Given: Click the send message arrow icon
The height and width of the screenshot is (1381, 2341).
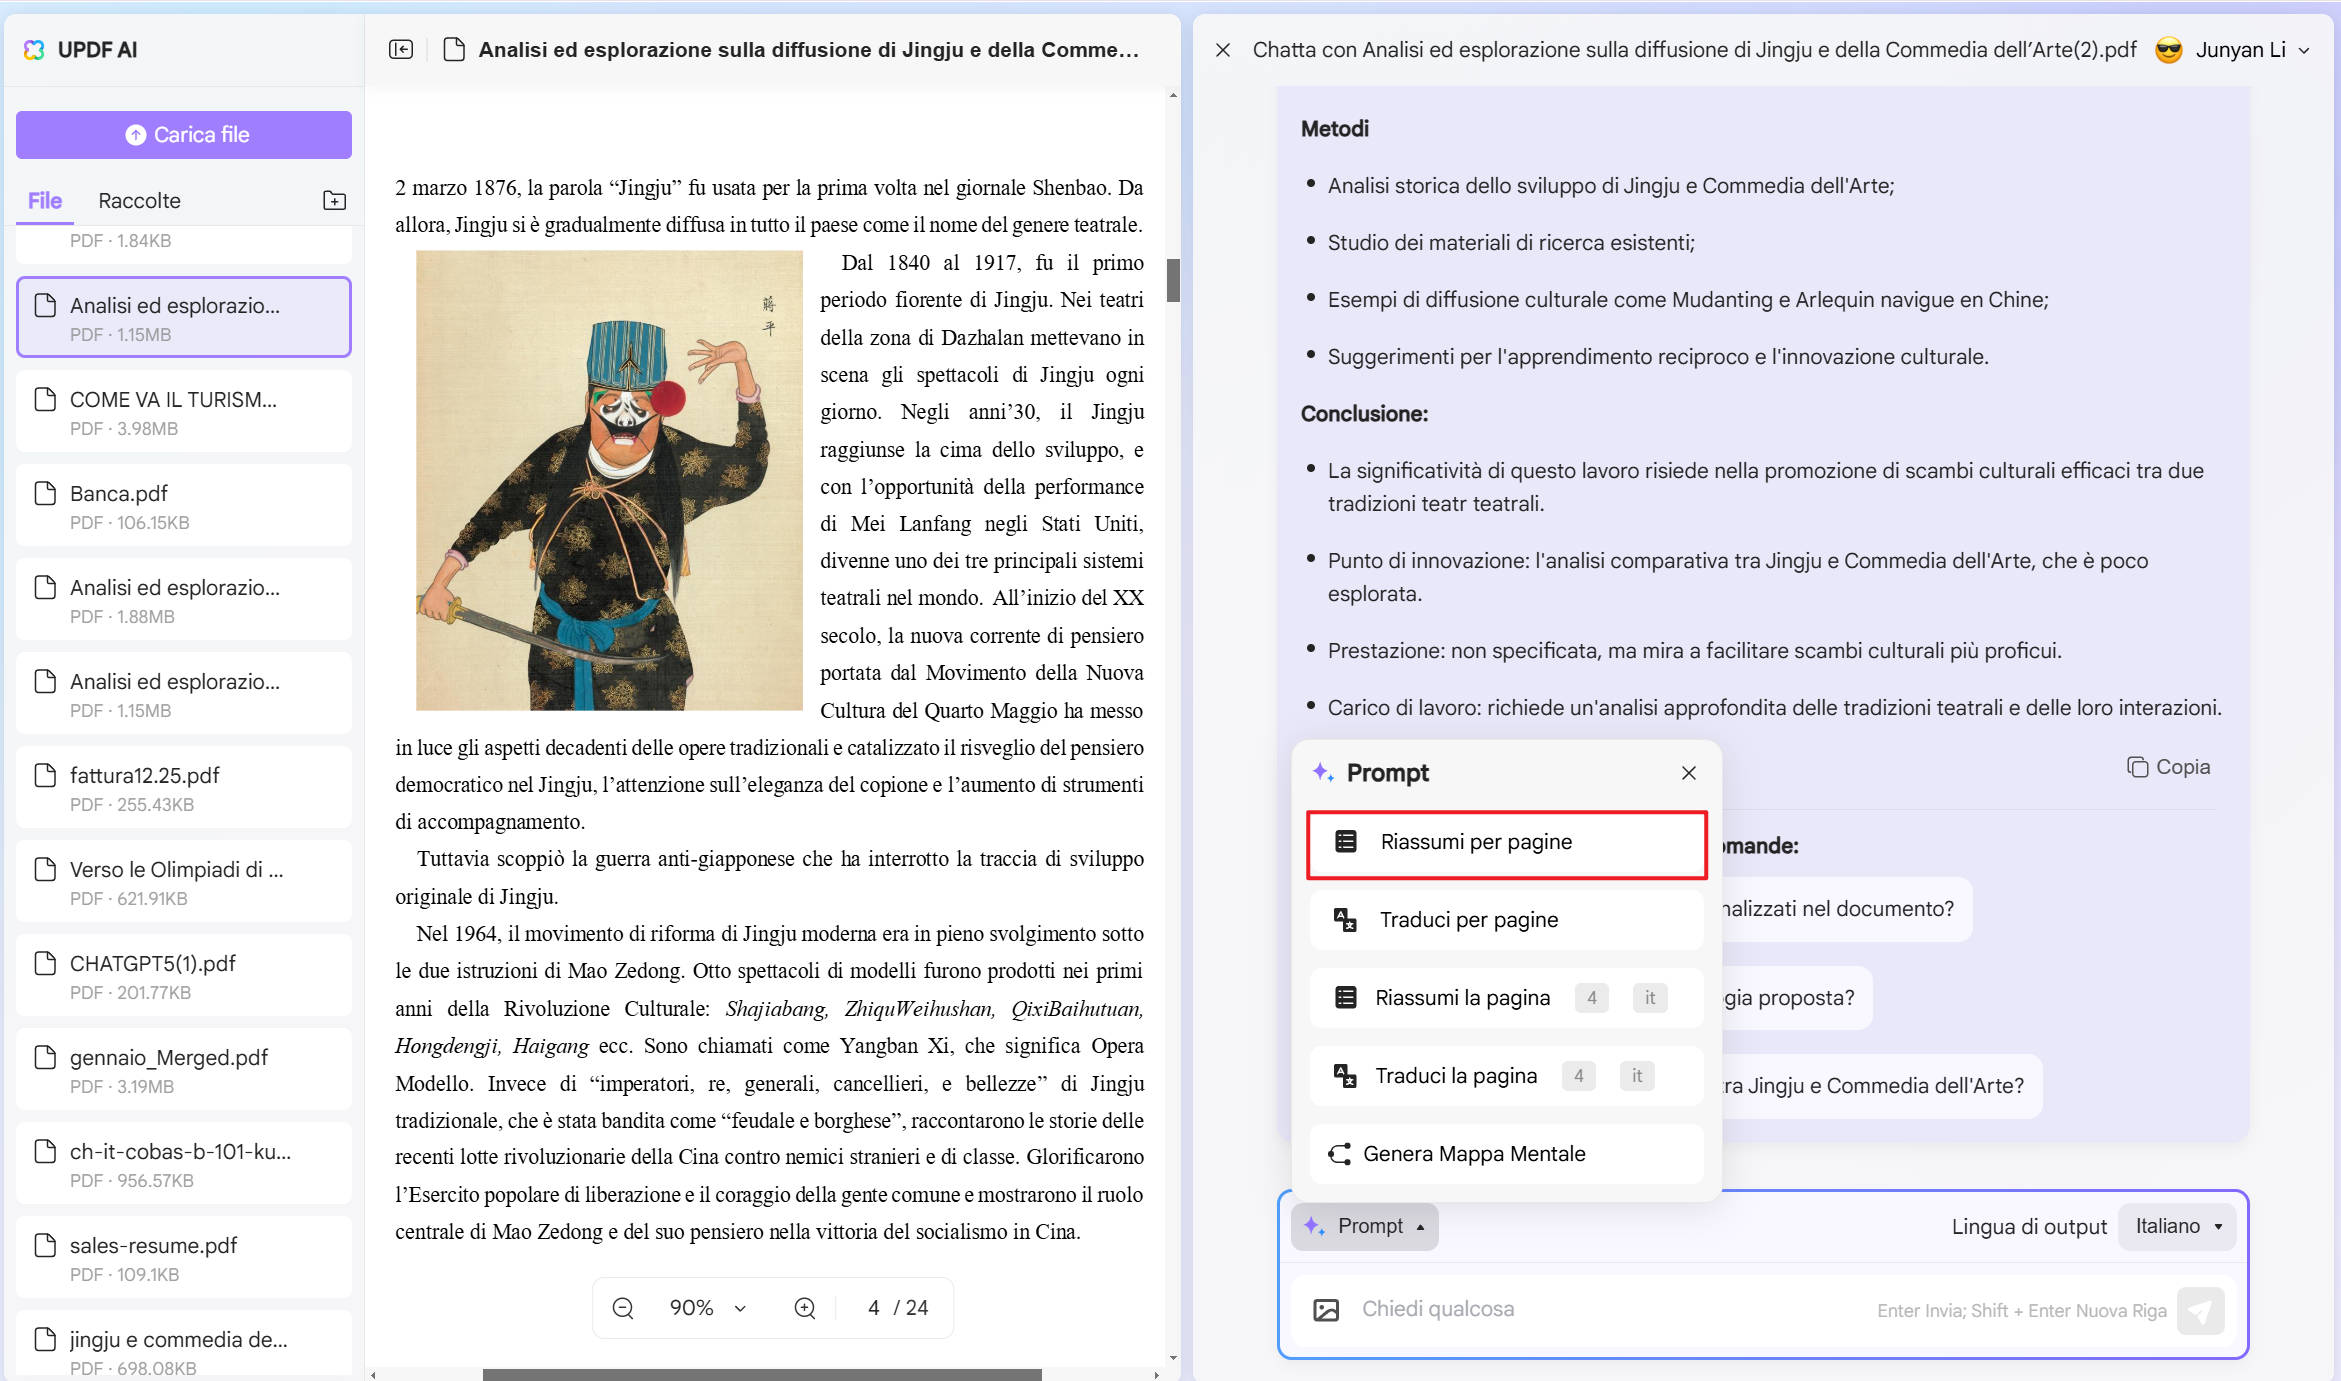Looking at the screenshot, I should (x=2200, y=1310).
